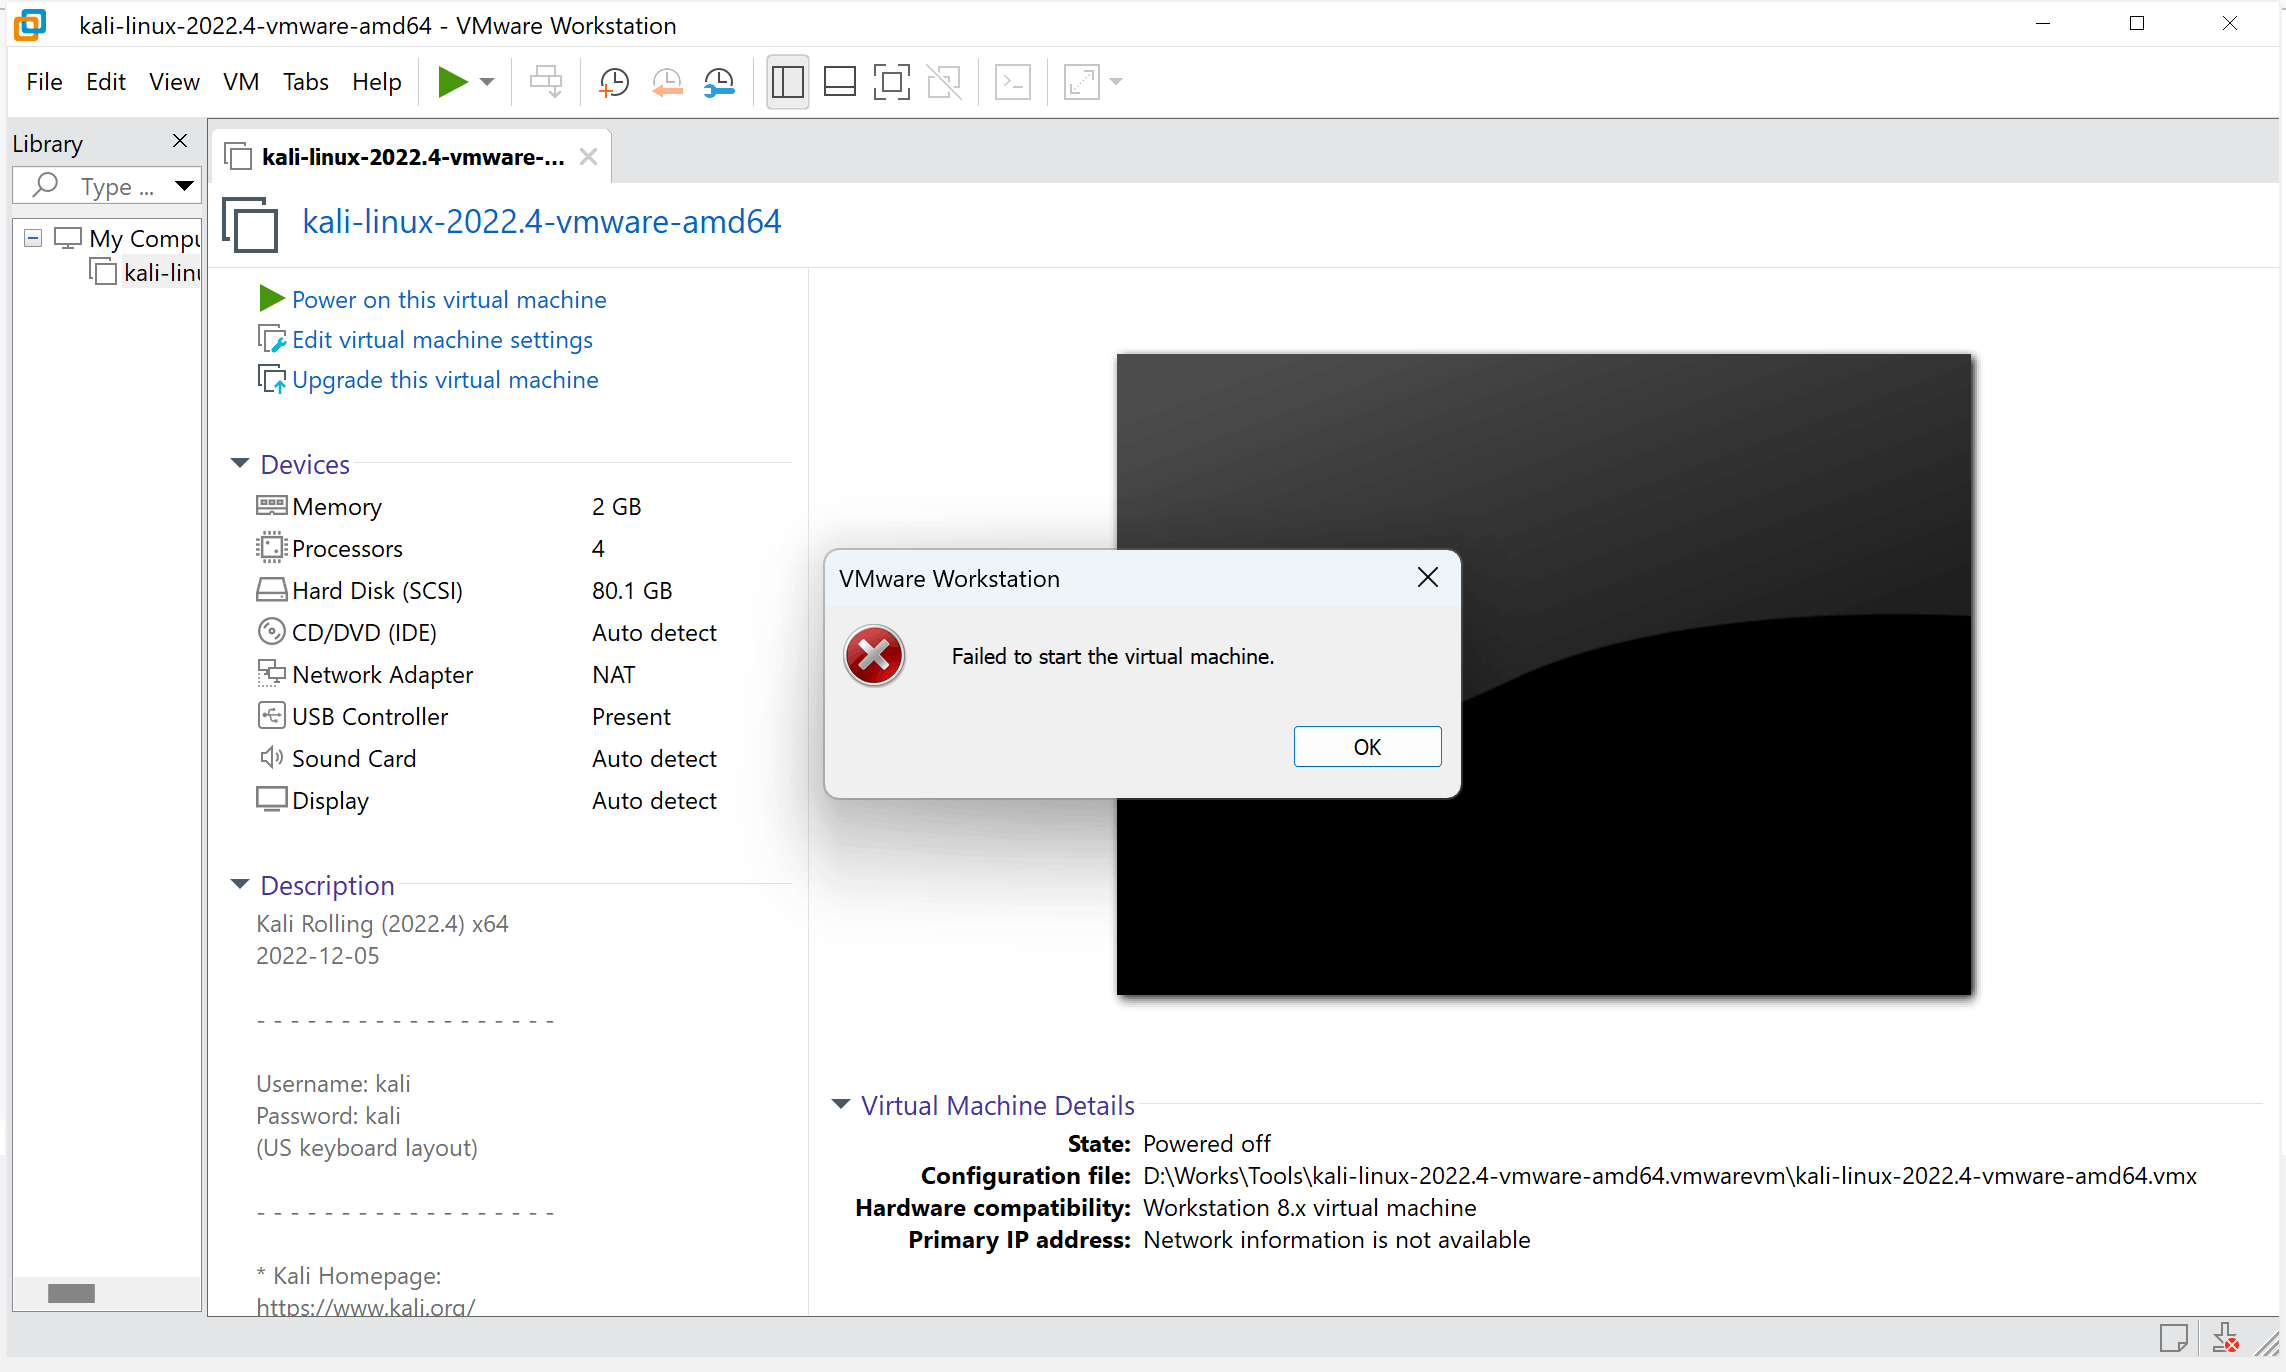Click the Take Snapshot toolbar icon
Image resolution: width=2286 pixels, height=1372 pixels.
point(613,82)
